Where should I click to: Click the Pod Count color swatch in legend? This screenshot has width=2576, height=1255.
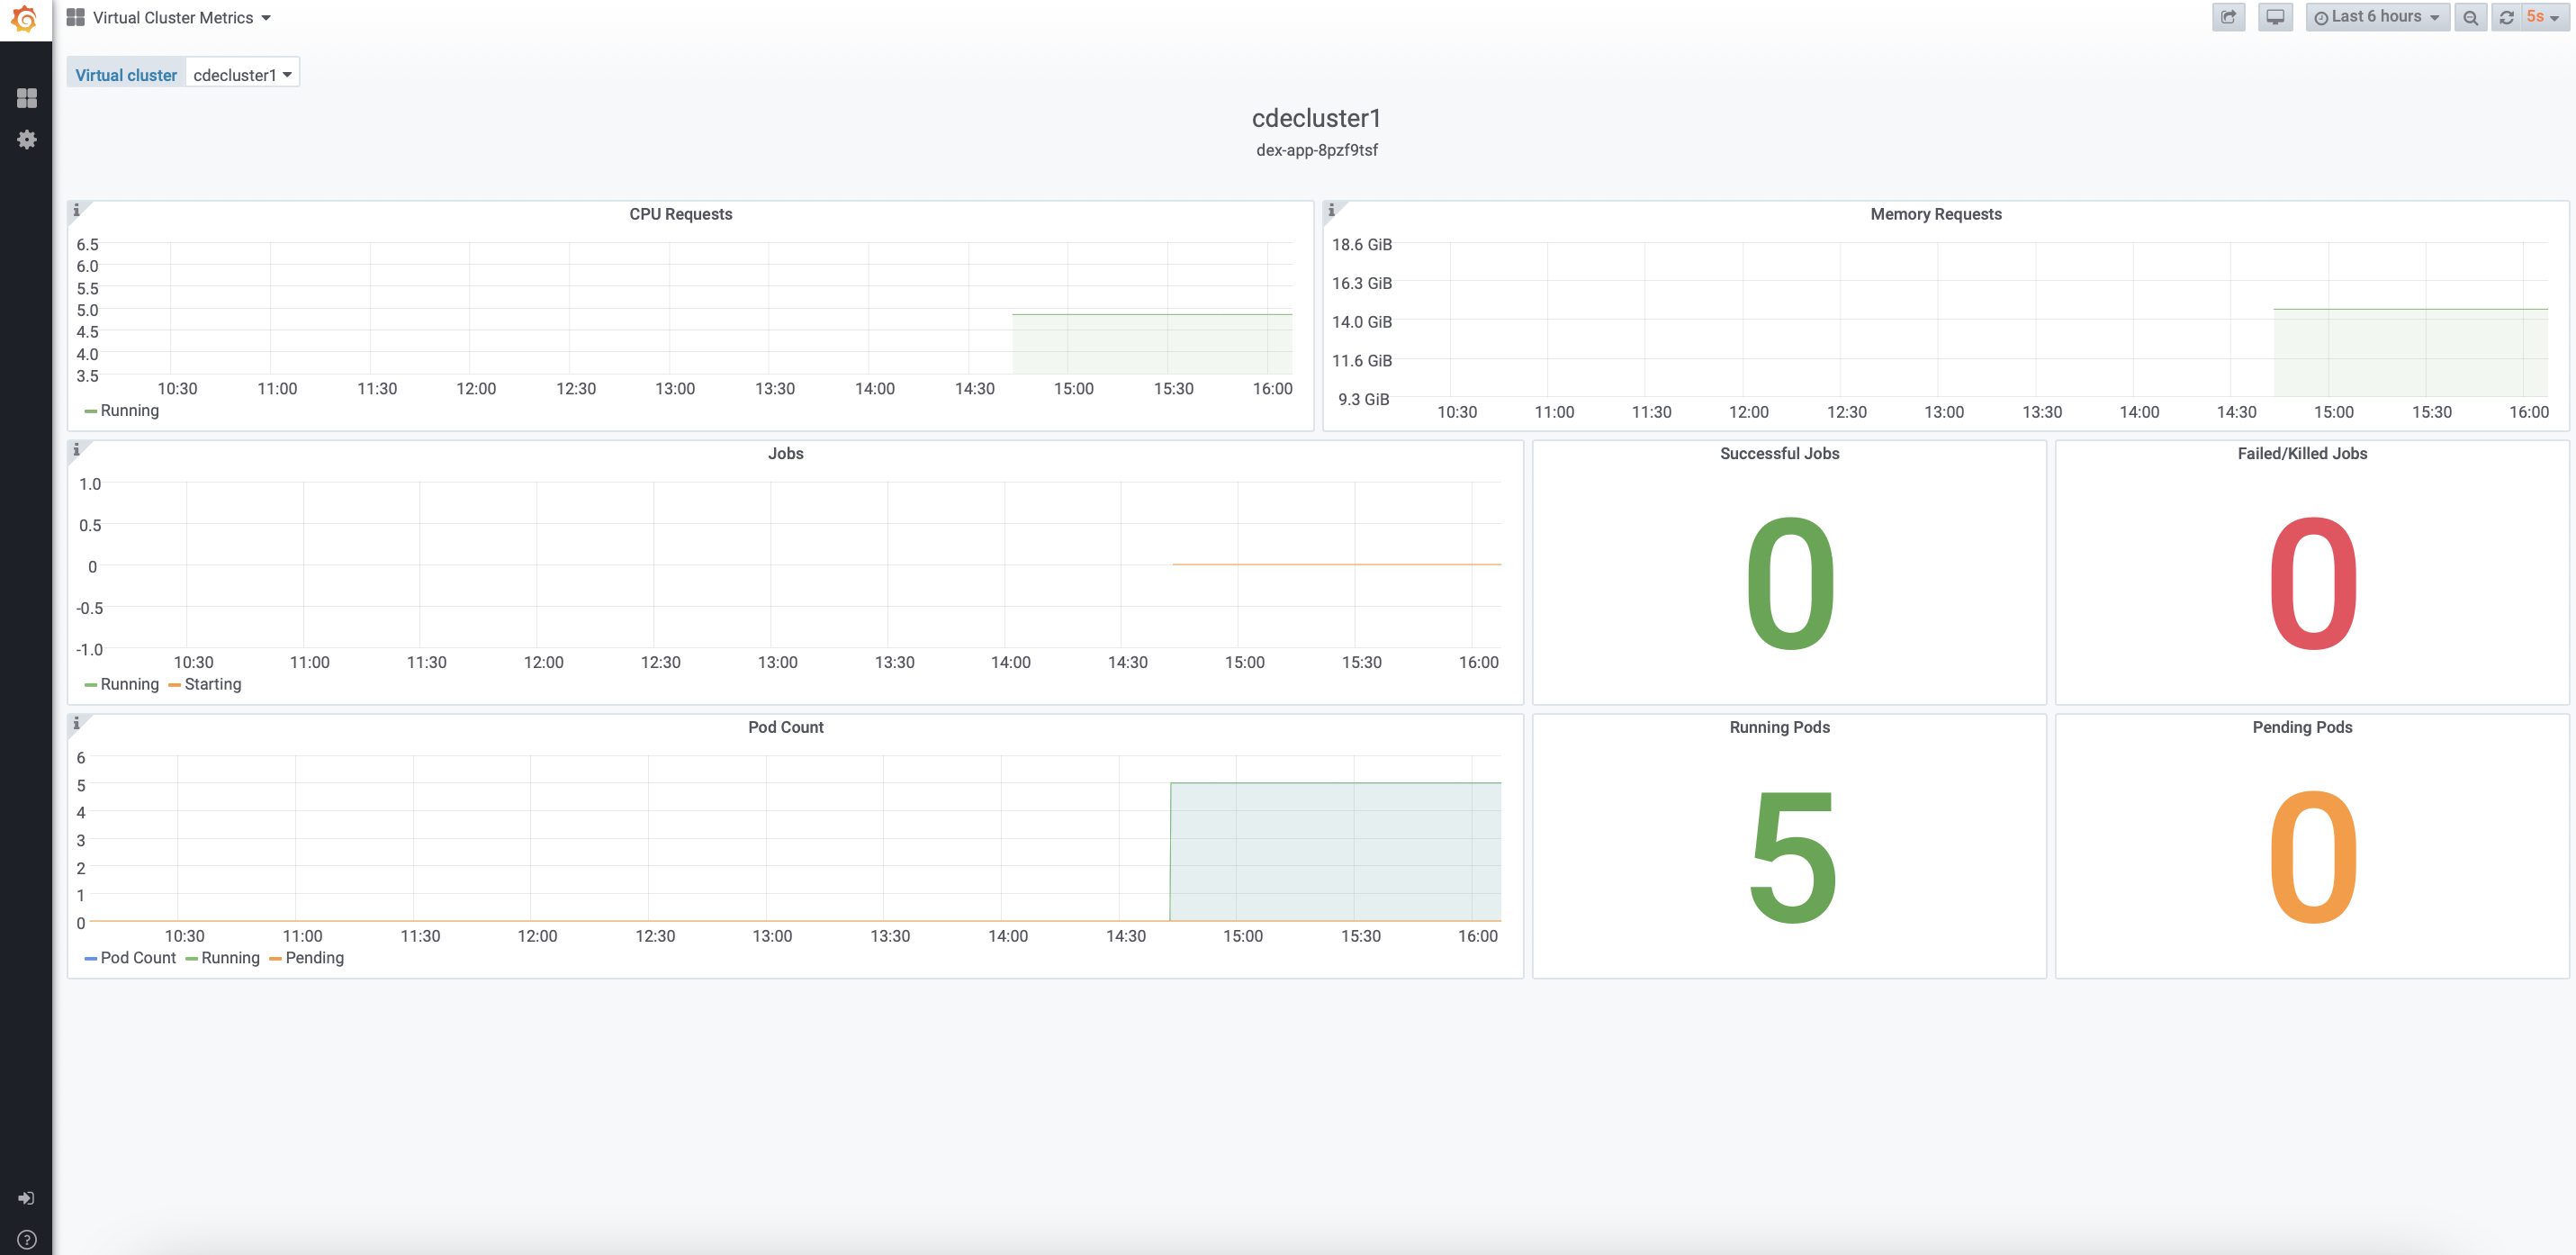click(91, 958)
